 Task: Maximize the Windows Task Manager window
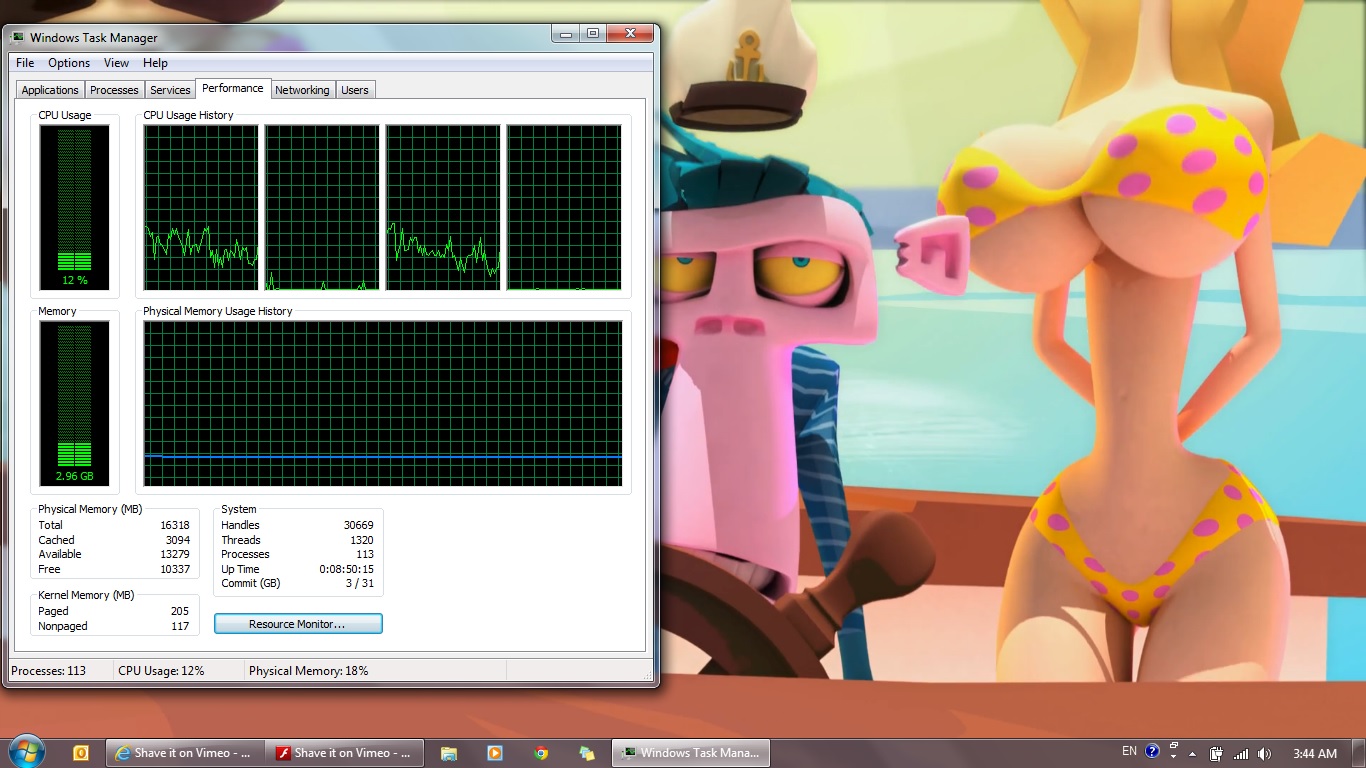tap(593, 34)
